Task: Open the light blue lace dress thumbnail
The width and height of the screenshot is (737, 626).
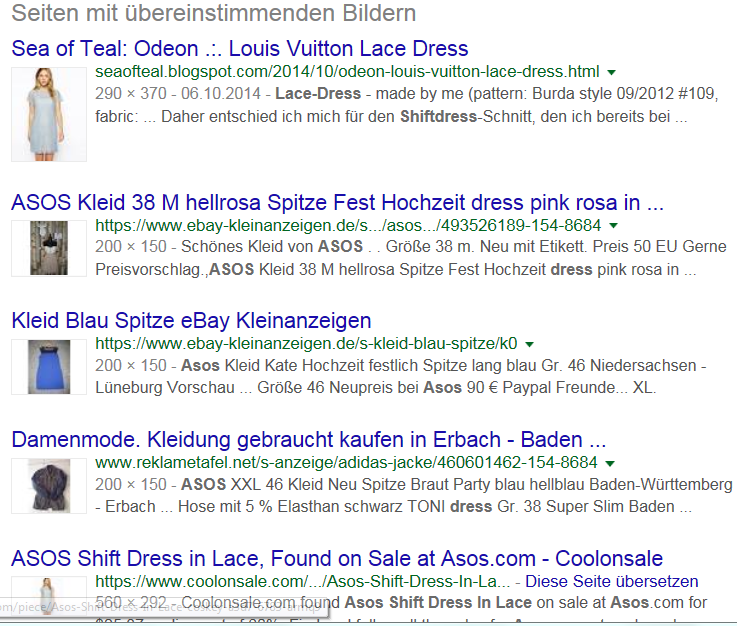Action: click(x=49, y=114)
